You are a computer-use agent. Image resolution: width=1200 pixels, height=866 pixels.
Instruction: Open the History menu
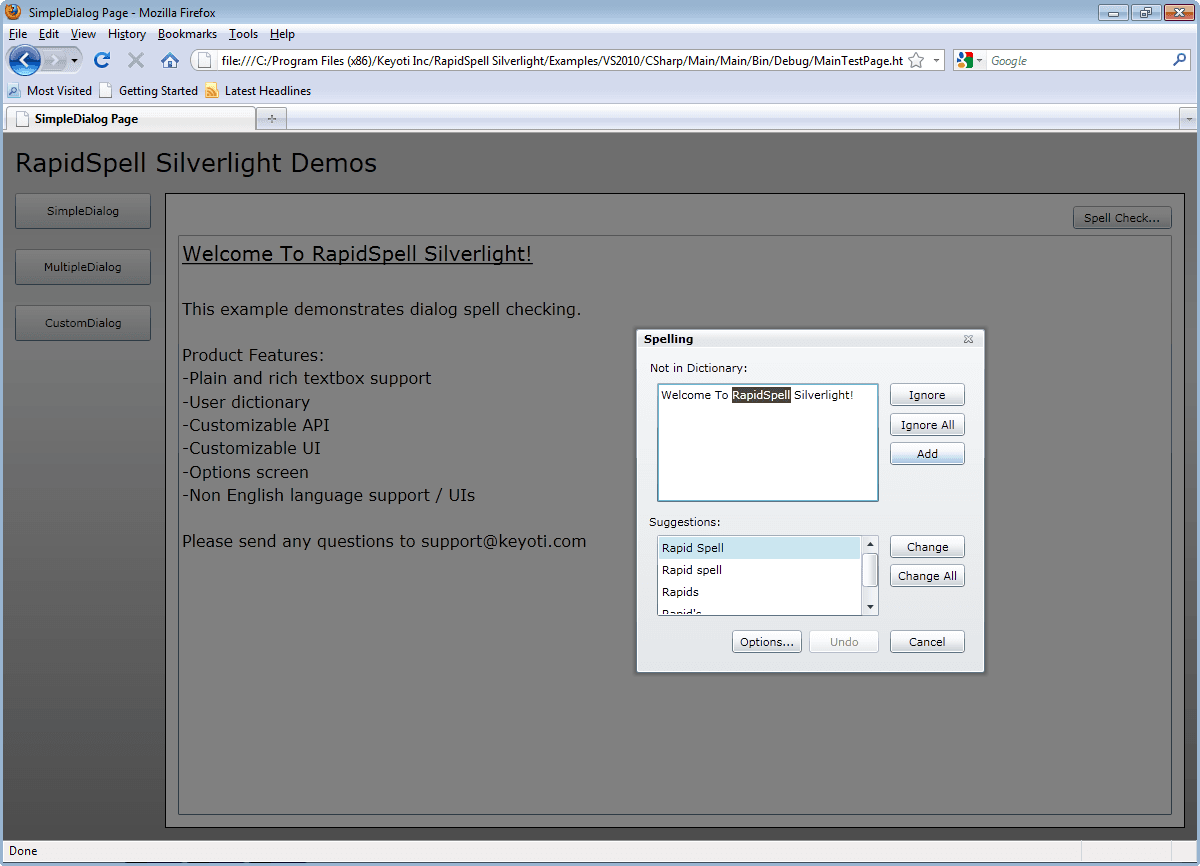[127, 34]
